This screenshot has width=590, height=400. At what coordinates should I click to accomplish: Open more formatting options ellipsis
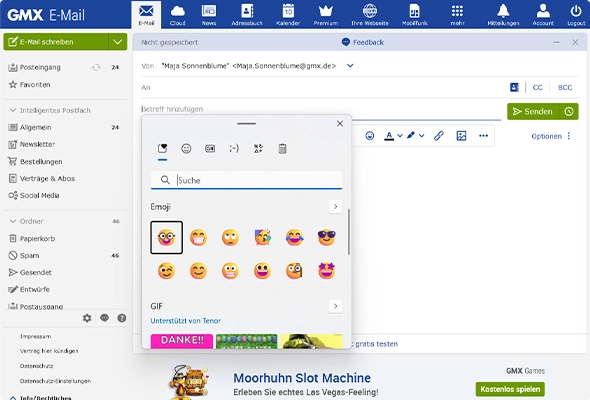click(484, 136)
